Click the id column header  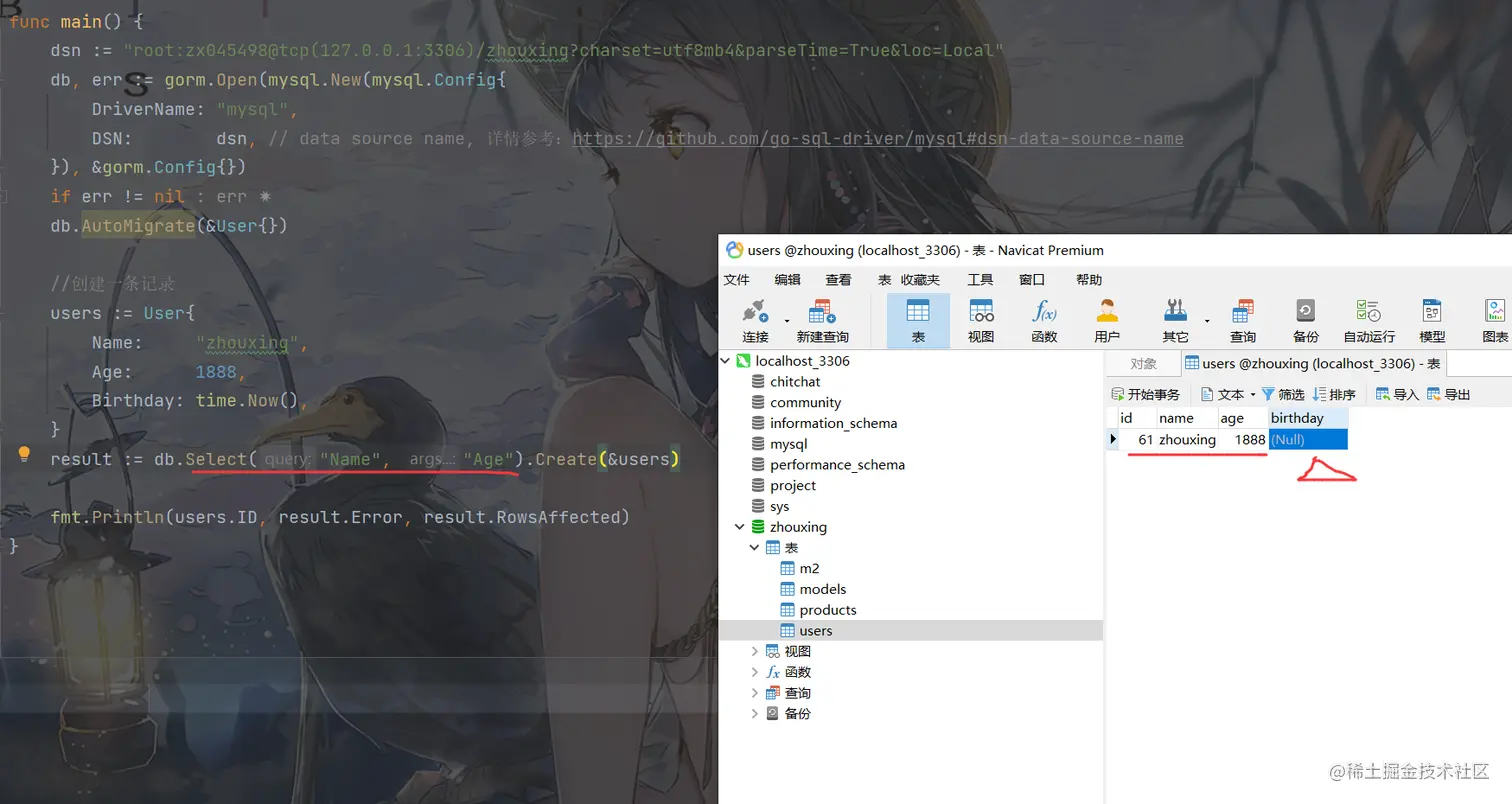coord(1136,418)
